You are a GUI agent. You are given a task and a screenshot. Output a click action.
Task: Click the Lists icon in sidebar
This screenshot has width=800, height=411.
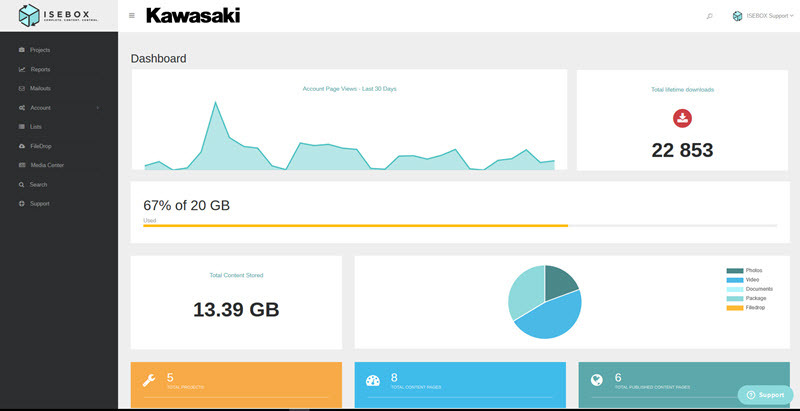pos(22,127)
